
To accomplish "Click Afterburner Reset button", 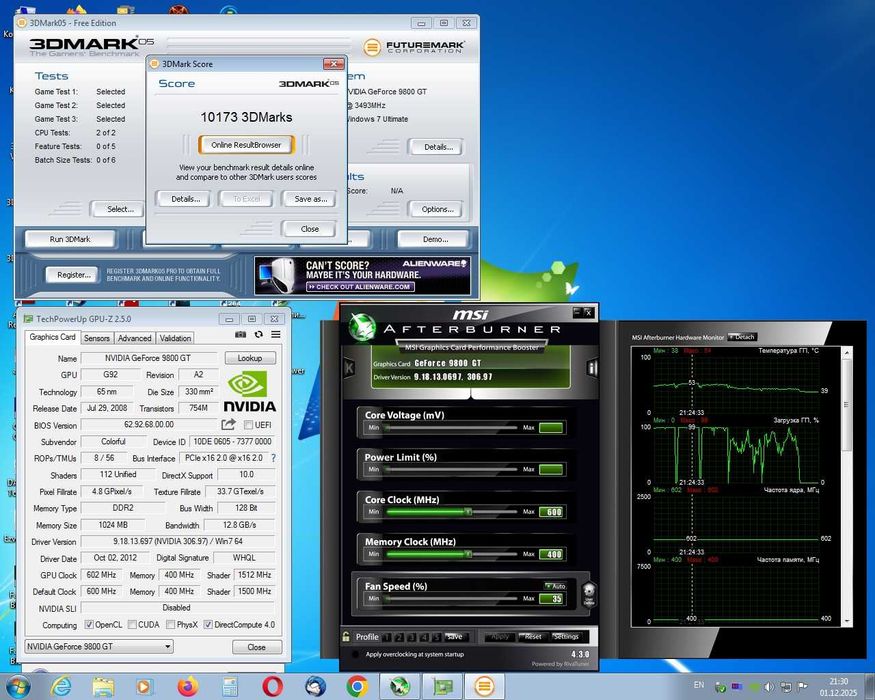I will click(x=533, y=637).
